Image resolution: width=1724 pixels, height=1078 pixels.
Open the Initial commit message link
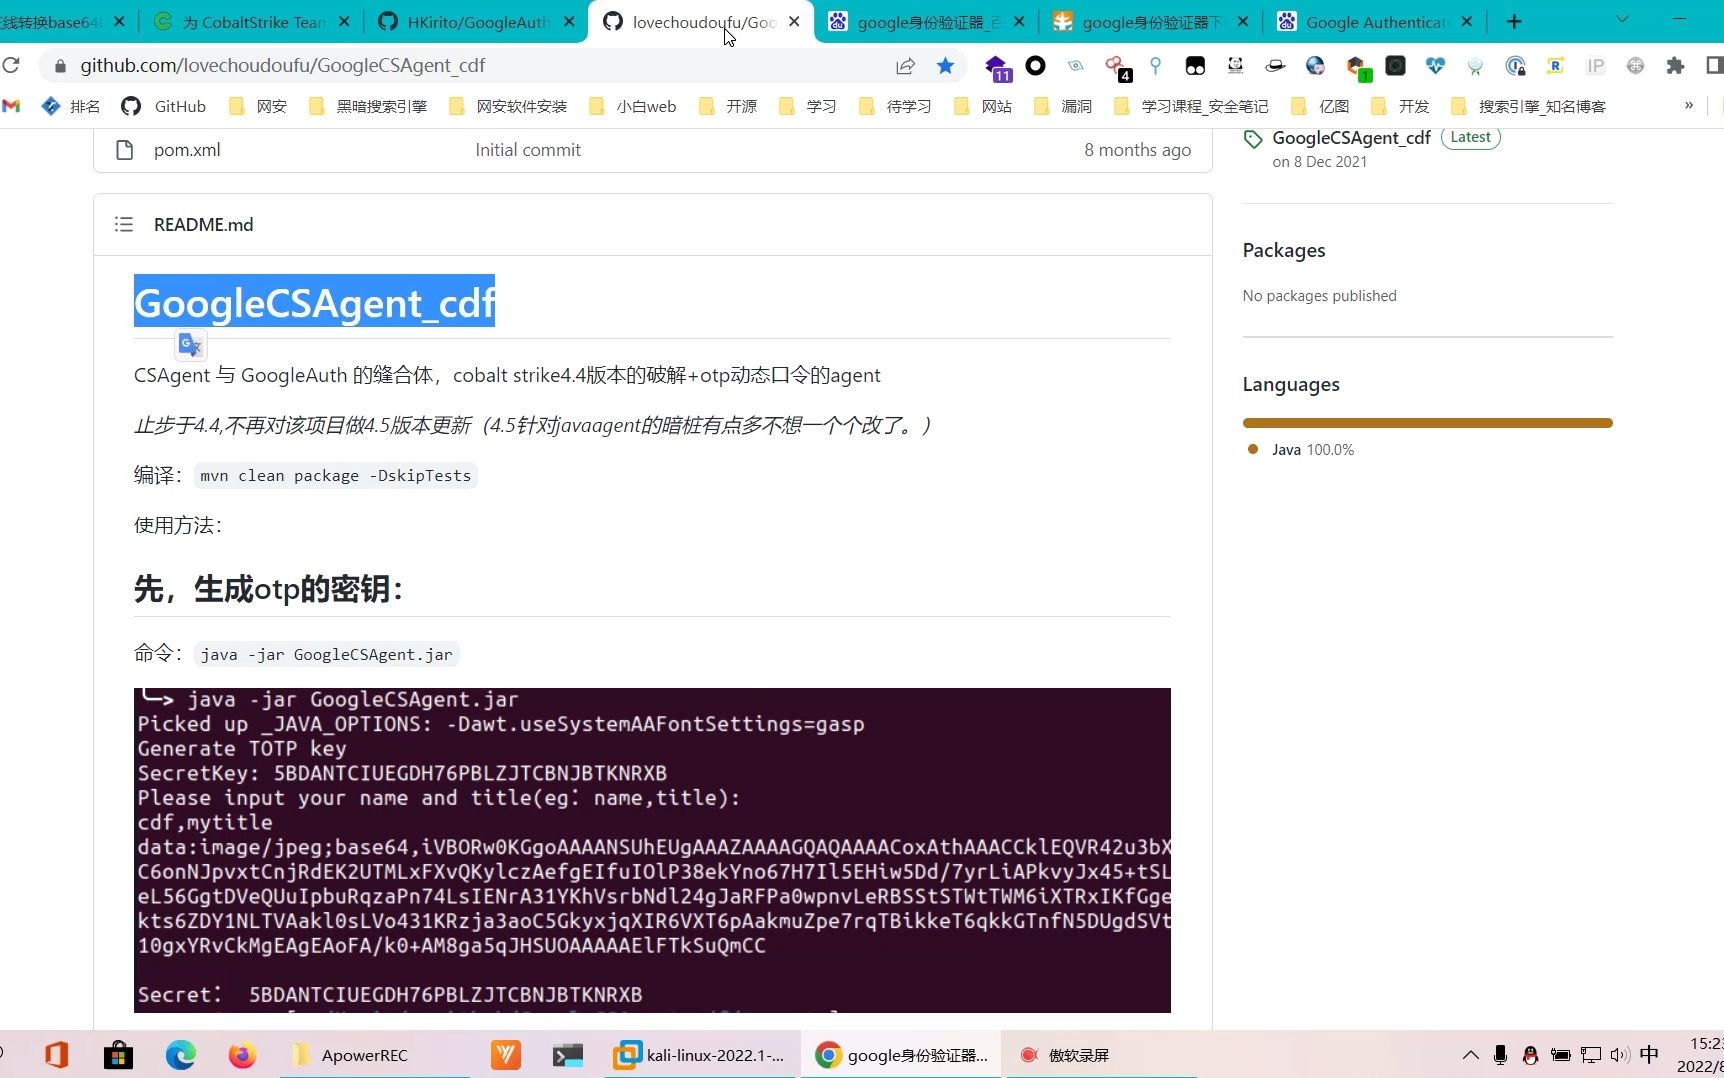(528, 150)
